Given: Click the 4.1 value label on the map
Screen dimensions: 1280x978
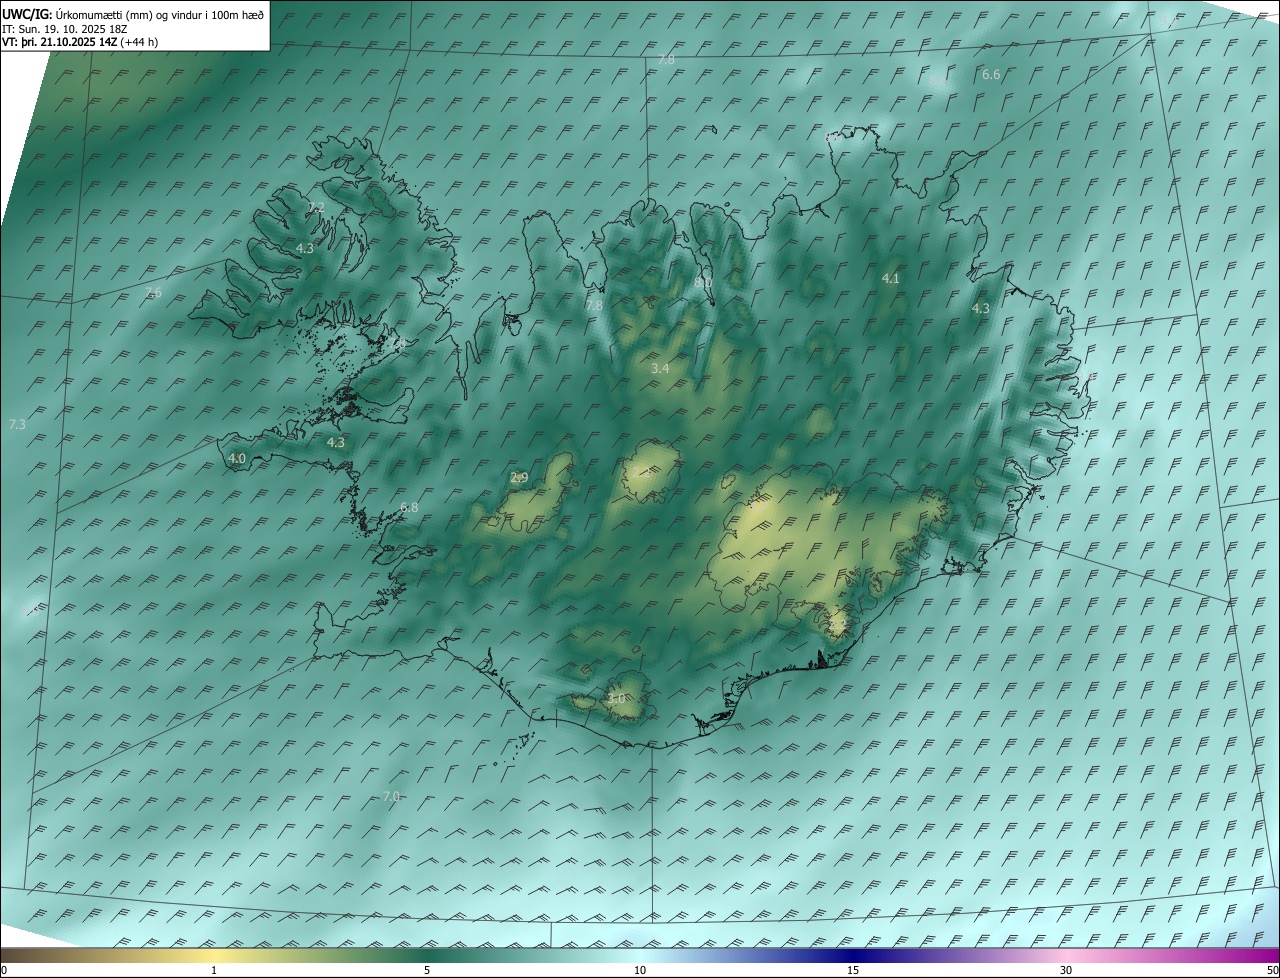Looking at the screenshot, I should (x=890, y=279).
